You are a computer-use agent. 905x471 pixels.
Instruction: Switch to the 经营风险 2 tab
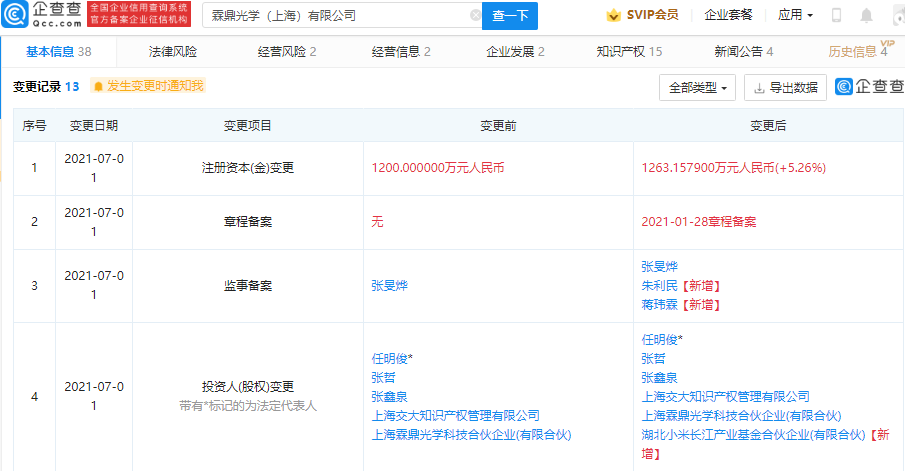click(x=287, y=52)
